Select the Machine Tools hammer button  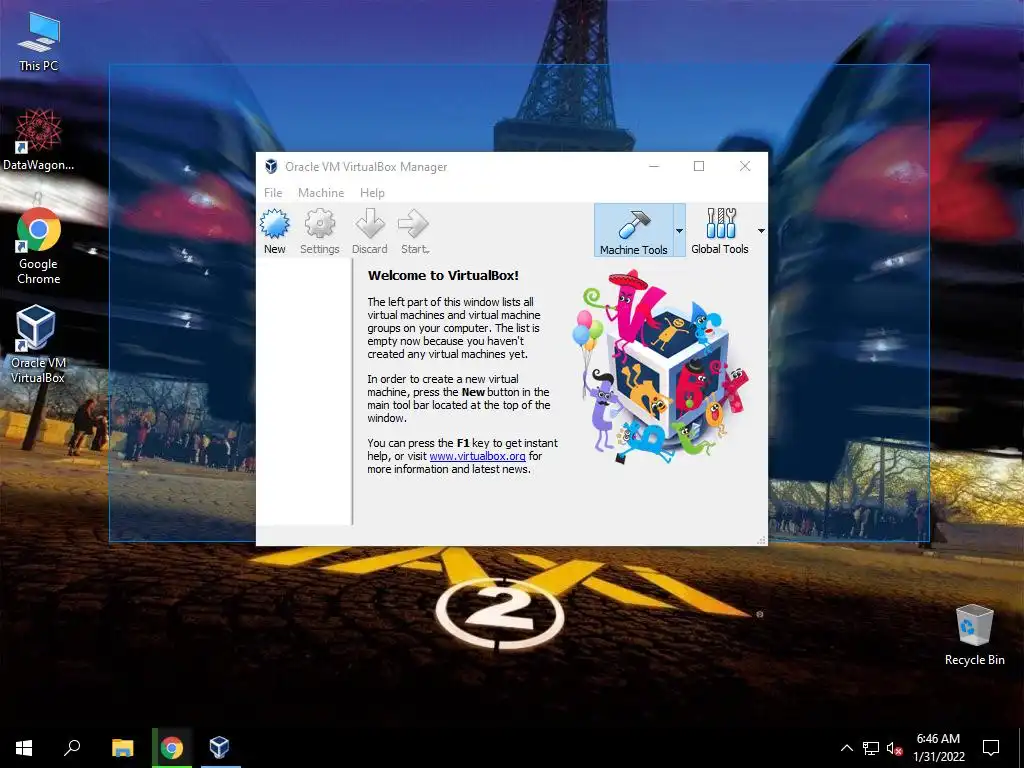coord(633,230)
